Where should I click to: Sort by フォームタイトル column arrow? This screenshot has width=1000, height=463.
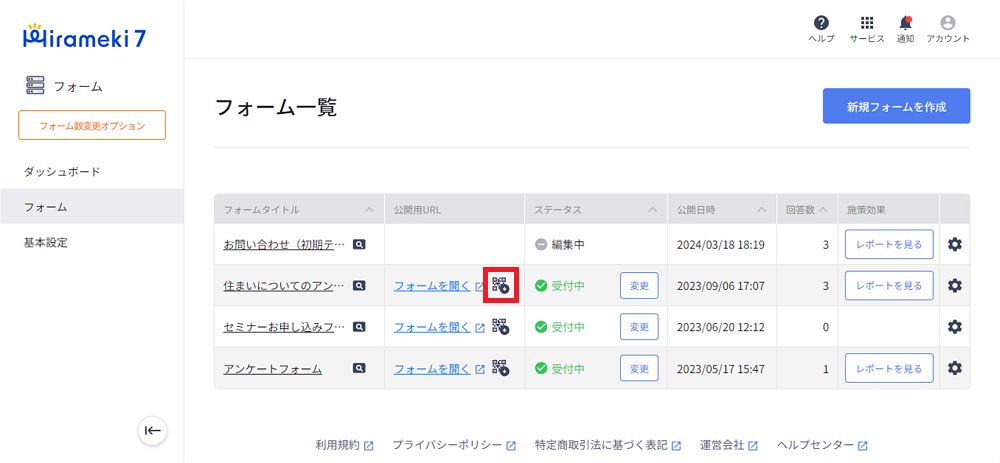[369, 210]
